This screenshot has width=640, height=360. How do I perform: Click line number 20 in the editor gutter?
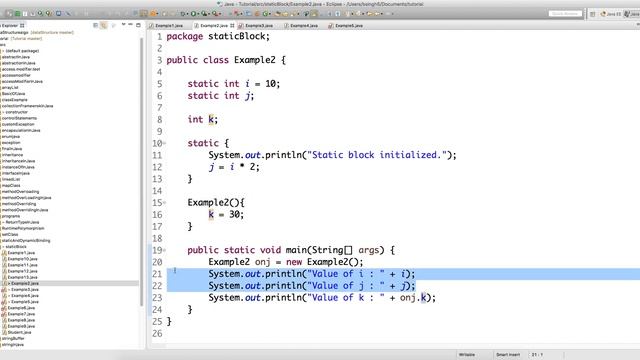(x=157, y=262)
